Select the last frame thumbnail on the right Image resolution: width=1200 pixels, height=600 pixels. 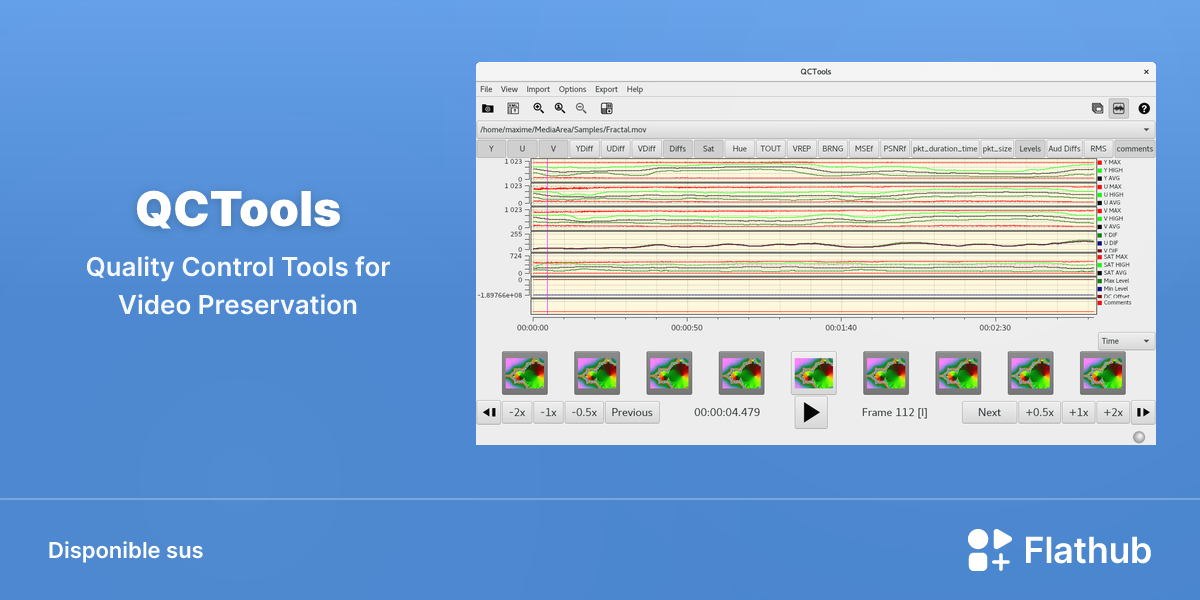click(x=1103, y=373)
